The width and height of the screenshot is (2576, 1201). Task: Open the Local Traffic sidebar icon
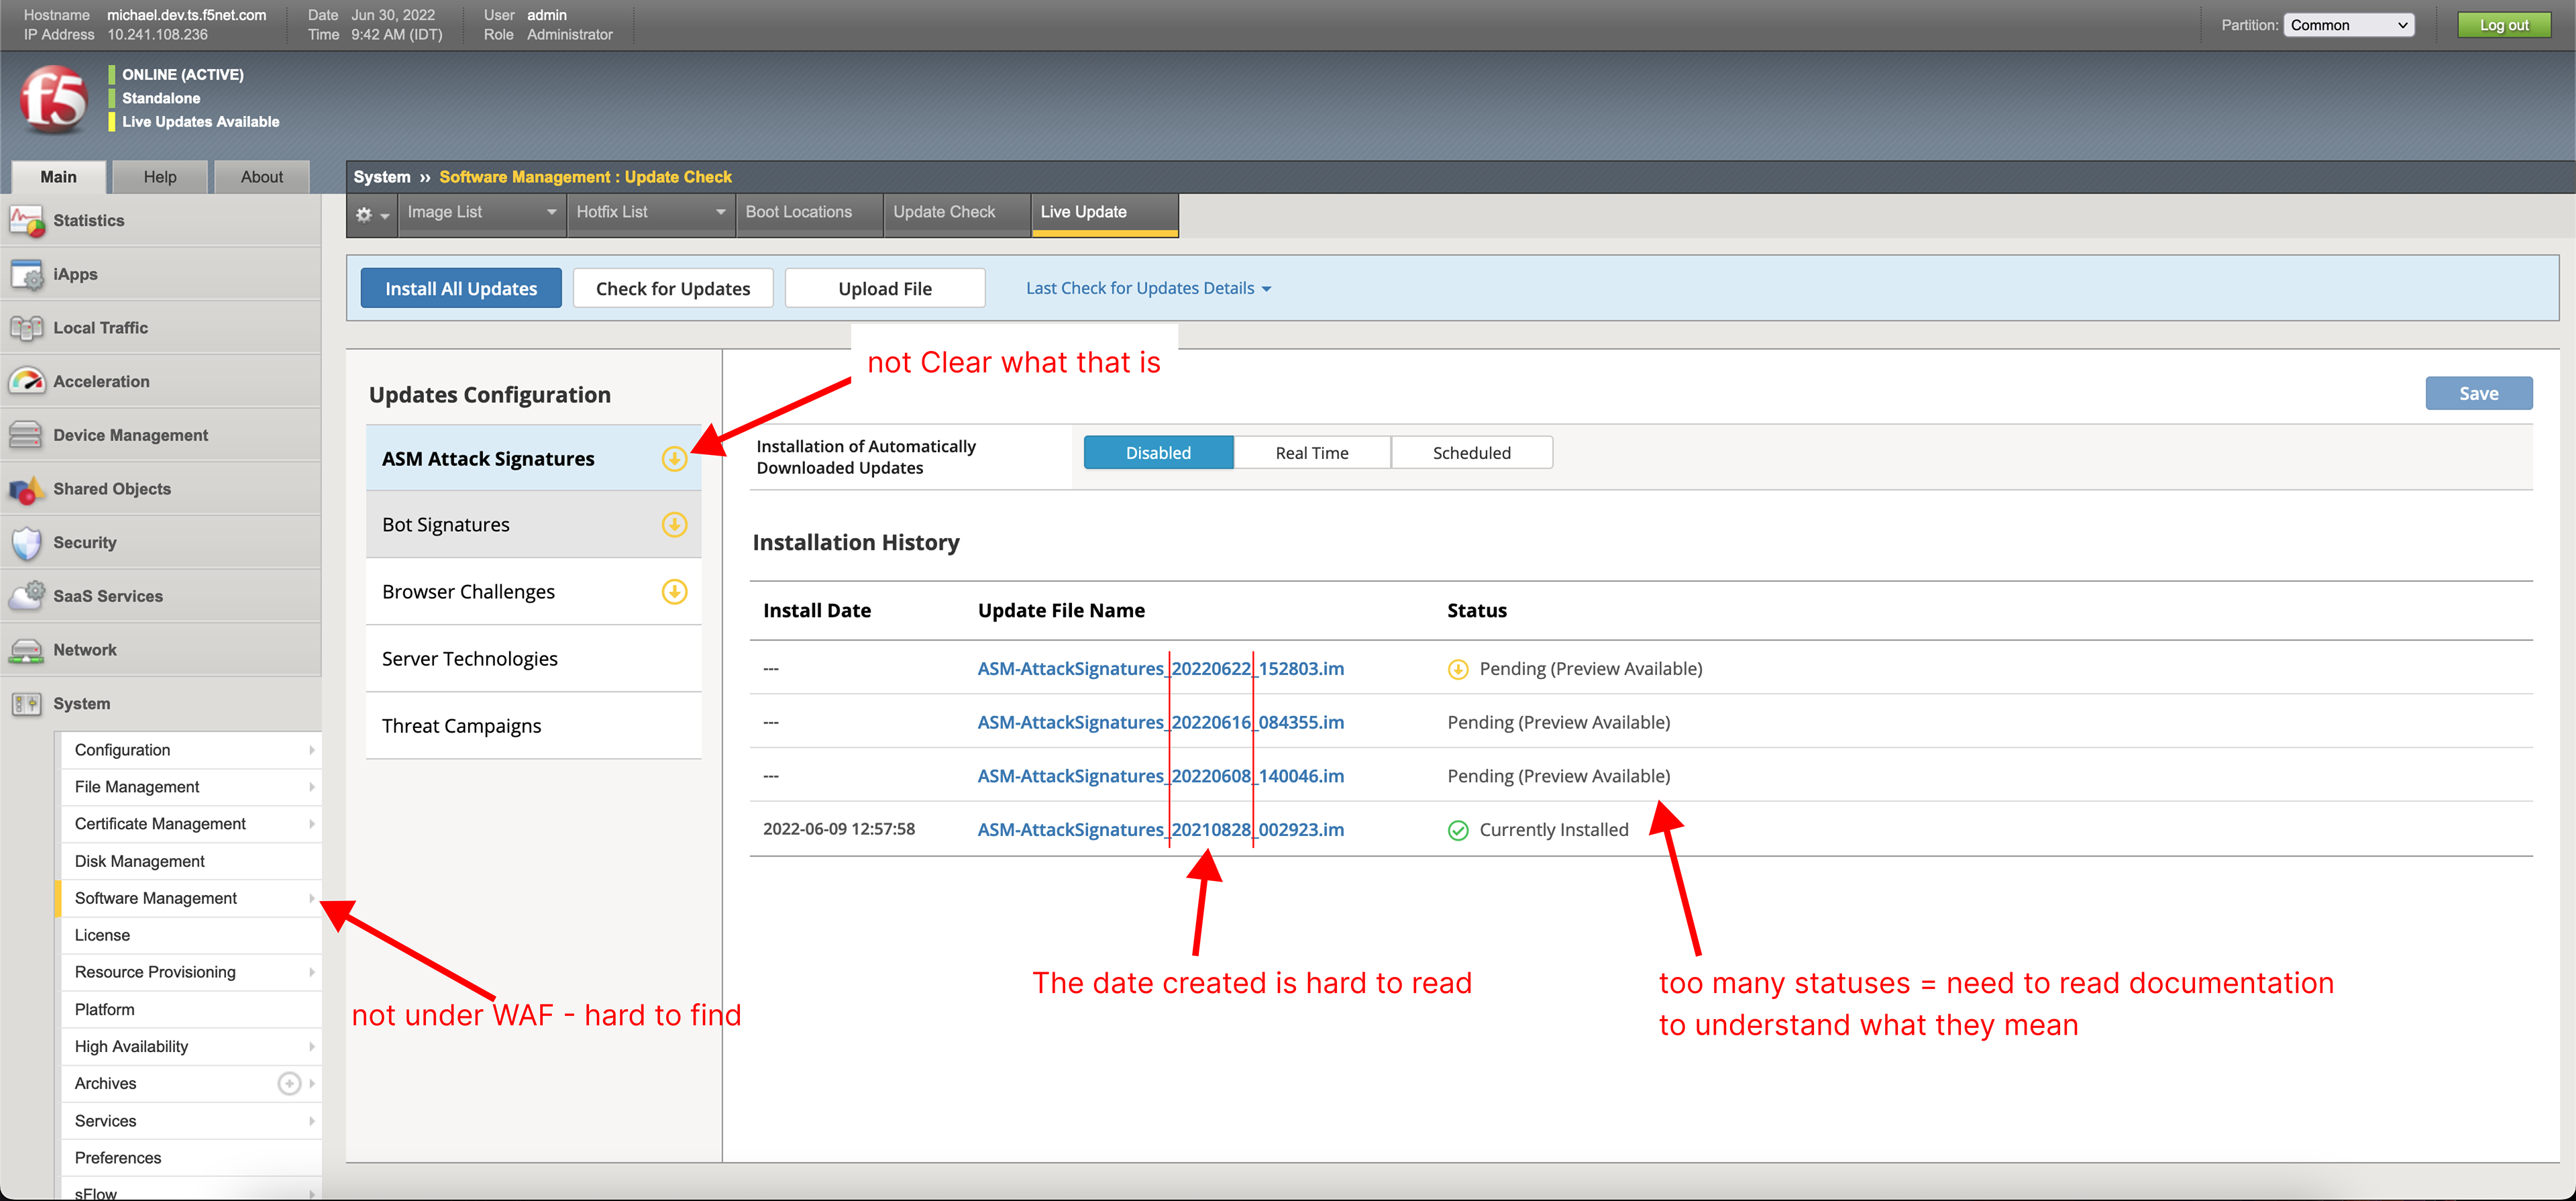point(27,328)
